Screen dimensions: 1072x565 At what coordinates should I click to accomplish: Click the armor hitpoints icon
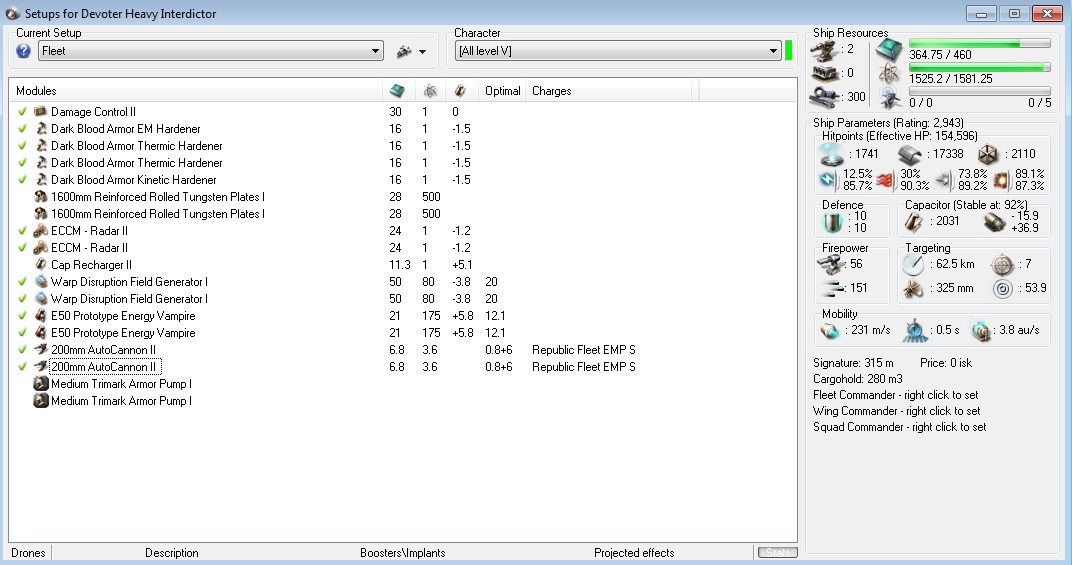click(910, 155)
